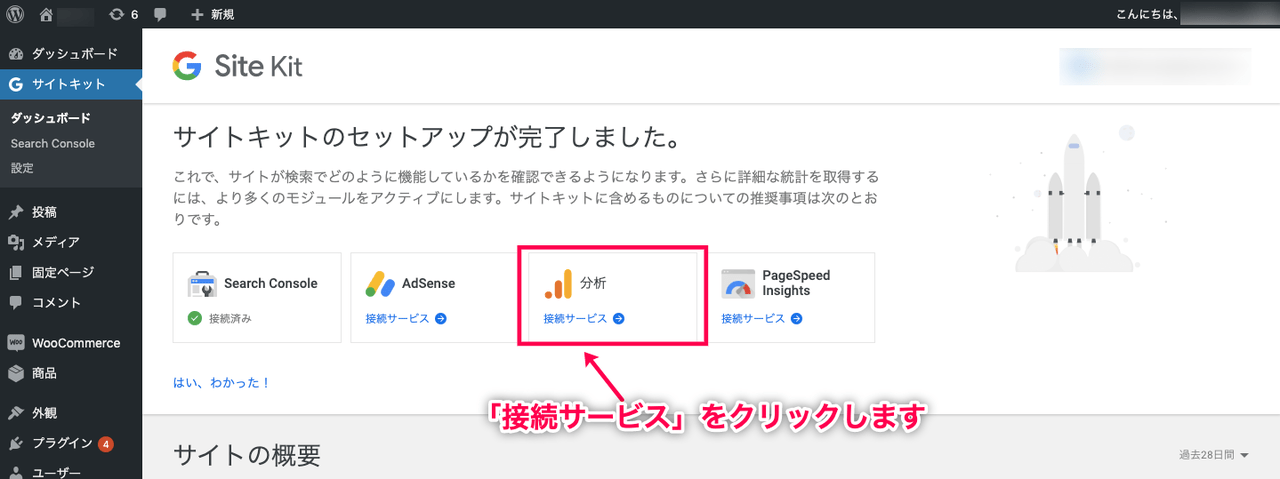Click the サイトの概要 heading
Image resolution: width=1280 pixels, height=479 pixels.
247,456
